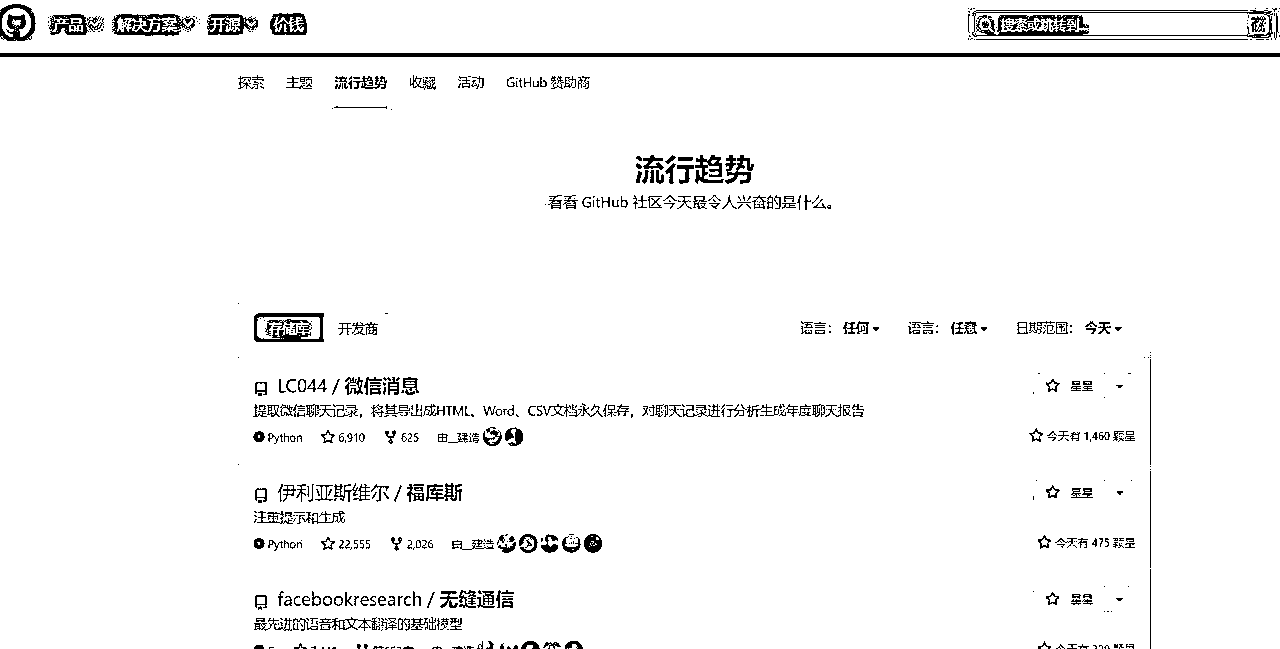Open the 625 forks count of LC044
This screenshot has width=1280, height=649.
(402, 437)
